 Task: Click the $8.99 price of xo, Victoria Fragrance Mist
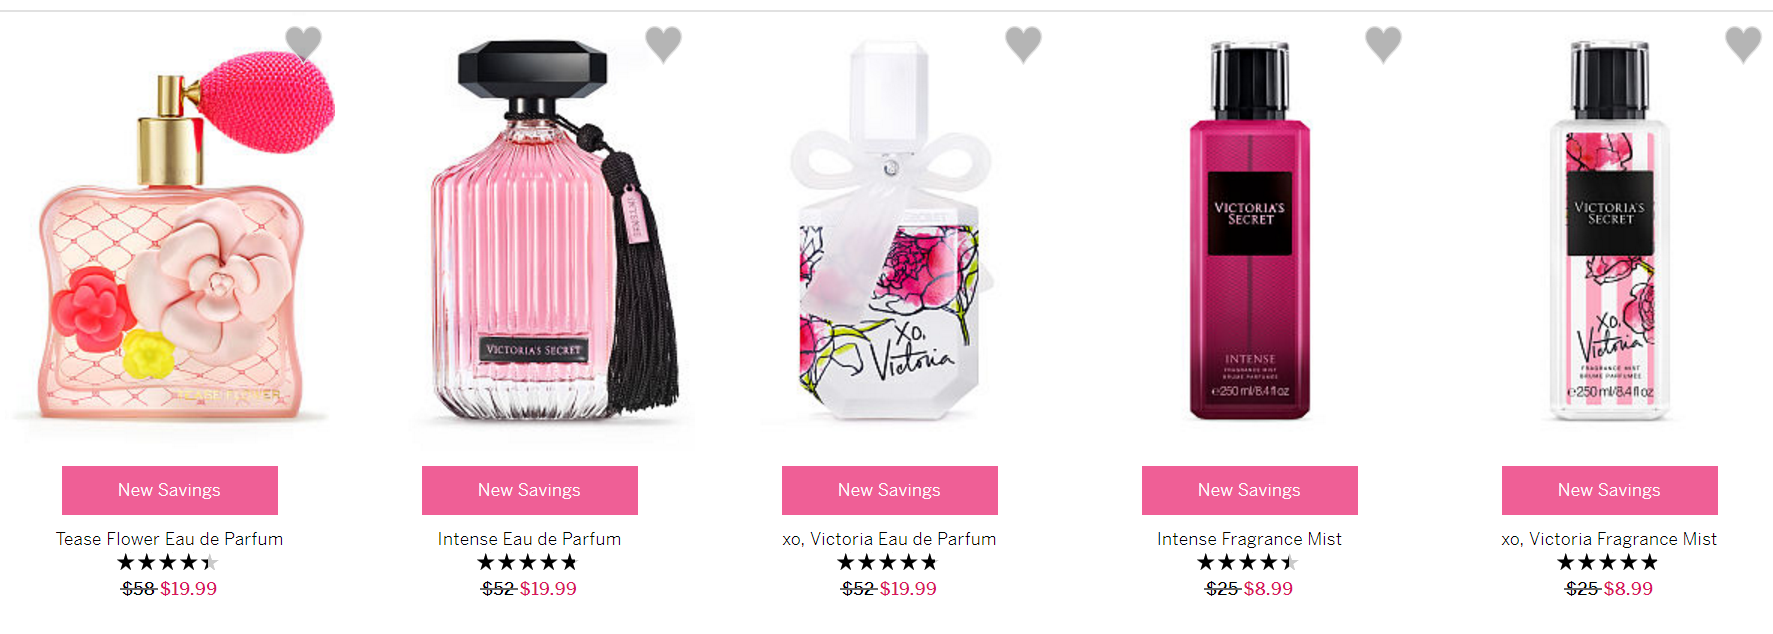[1628, 589]
